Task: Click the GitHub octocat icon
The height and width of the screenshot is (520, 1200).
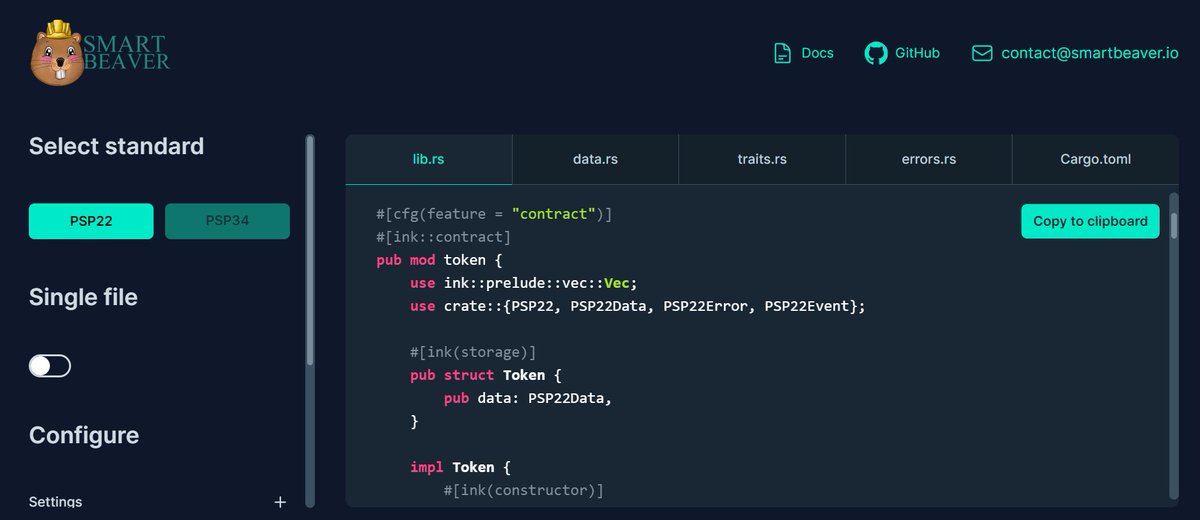Action: tap(876, 53)
